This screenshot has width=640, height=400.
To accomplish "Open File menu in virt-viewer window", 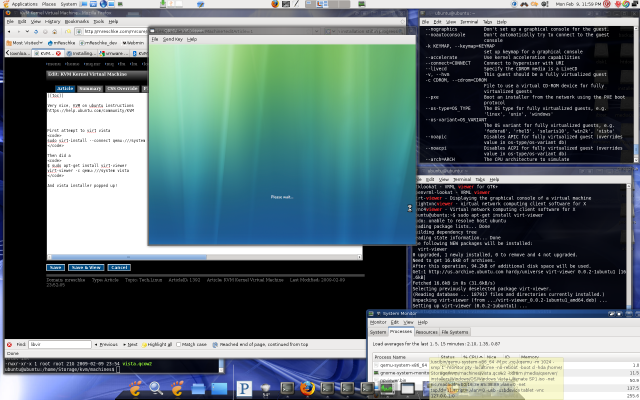I will (x=155, y=39).
